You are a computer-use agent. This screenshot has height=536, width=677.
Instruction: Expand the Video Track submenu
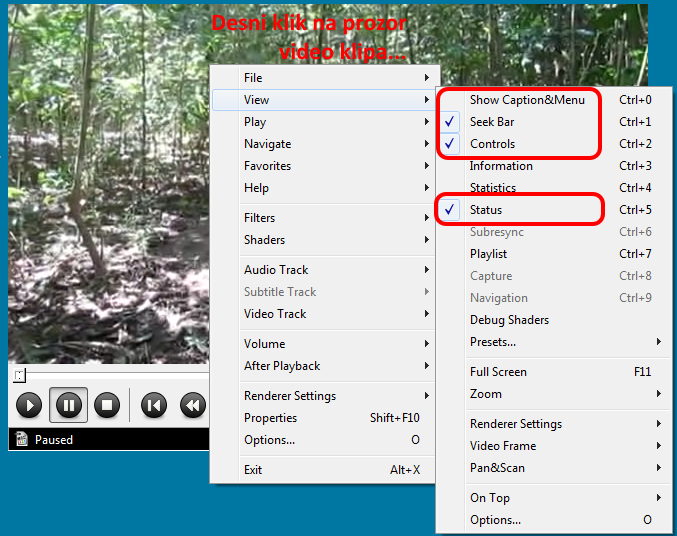coord(324,314)
